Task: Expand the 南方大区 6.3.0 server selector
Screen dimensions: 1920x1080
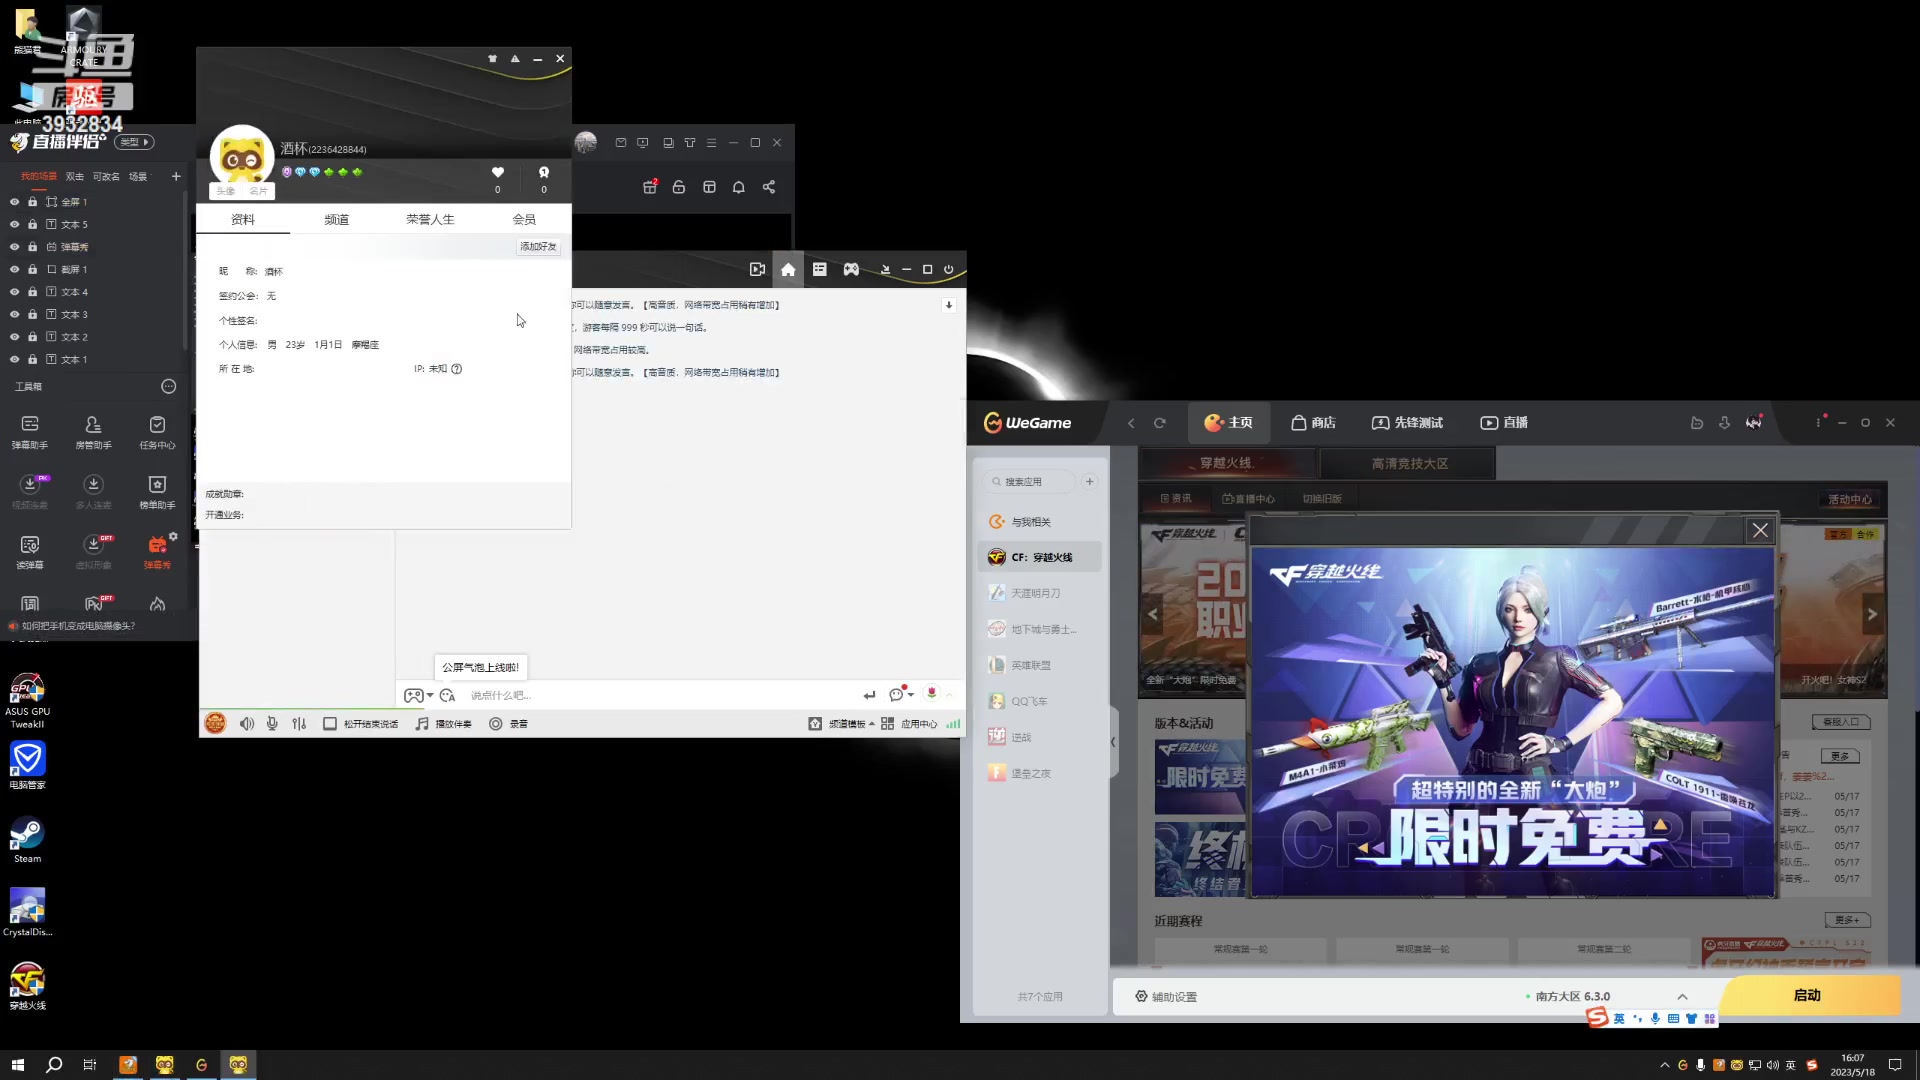Action: (1683, 997)
